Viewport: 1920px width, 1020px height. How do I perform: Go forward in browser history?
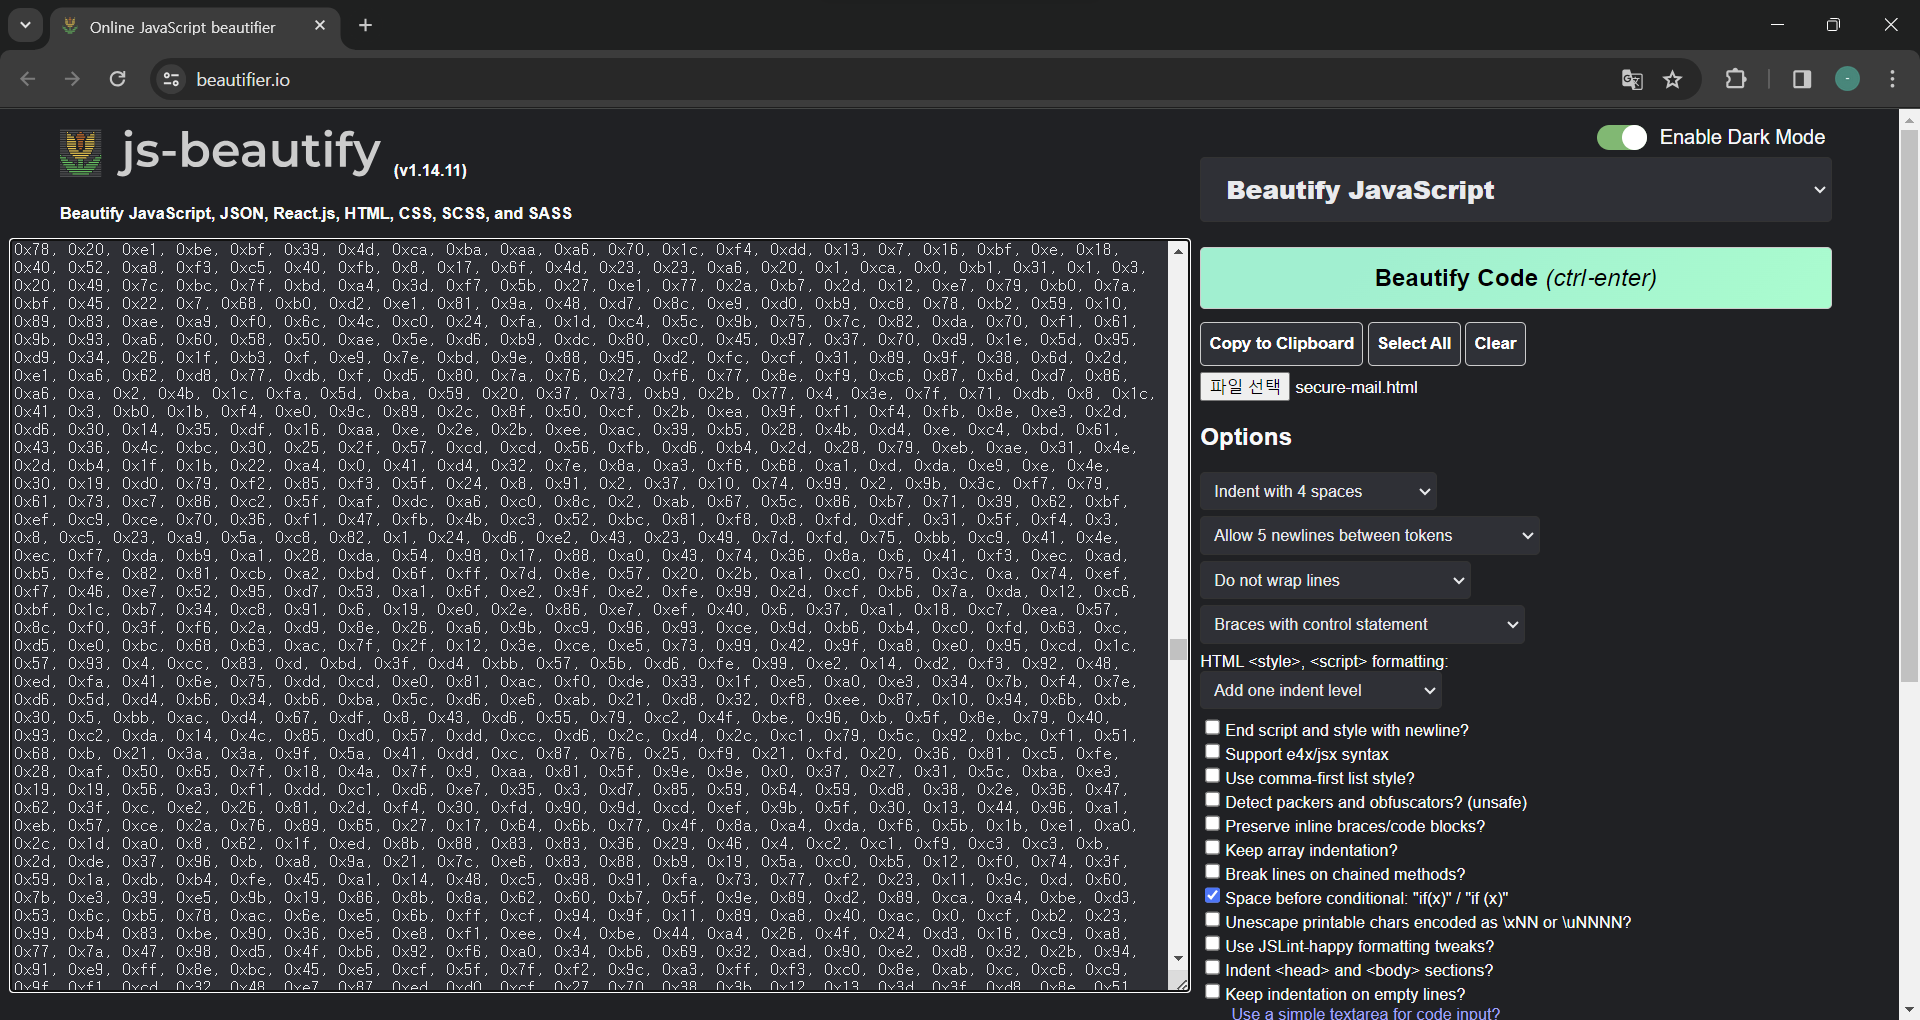point(72,79)
